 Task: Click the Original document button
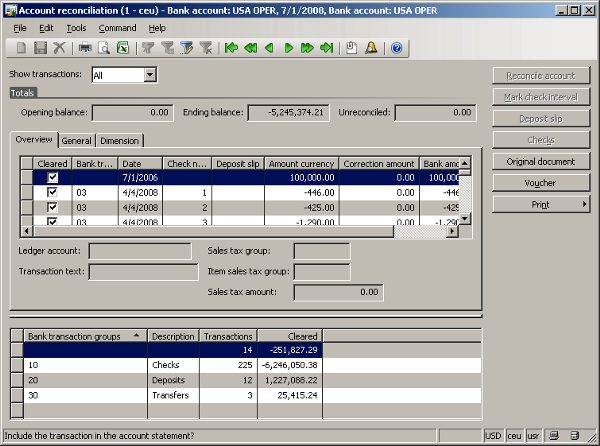click(x=541, y=161)
